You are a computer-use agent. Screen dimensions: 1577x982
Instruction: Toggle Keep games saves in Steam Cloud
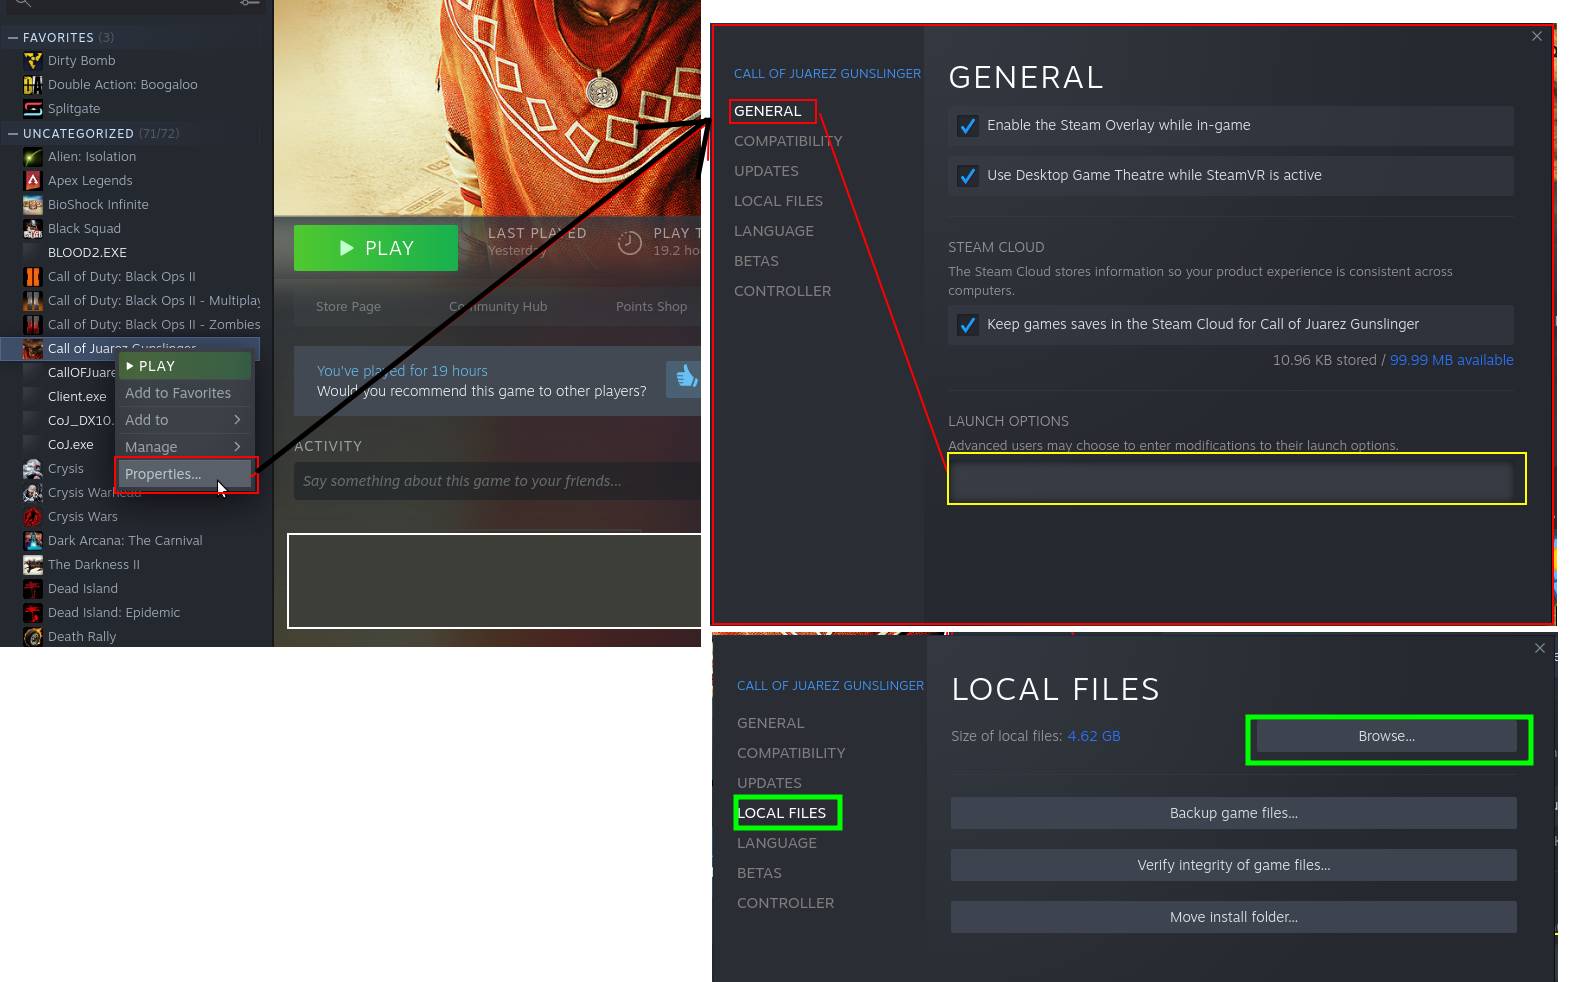(x=967, y=325)
